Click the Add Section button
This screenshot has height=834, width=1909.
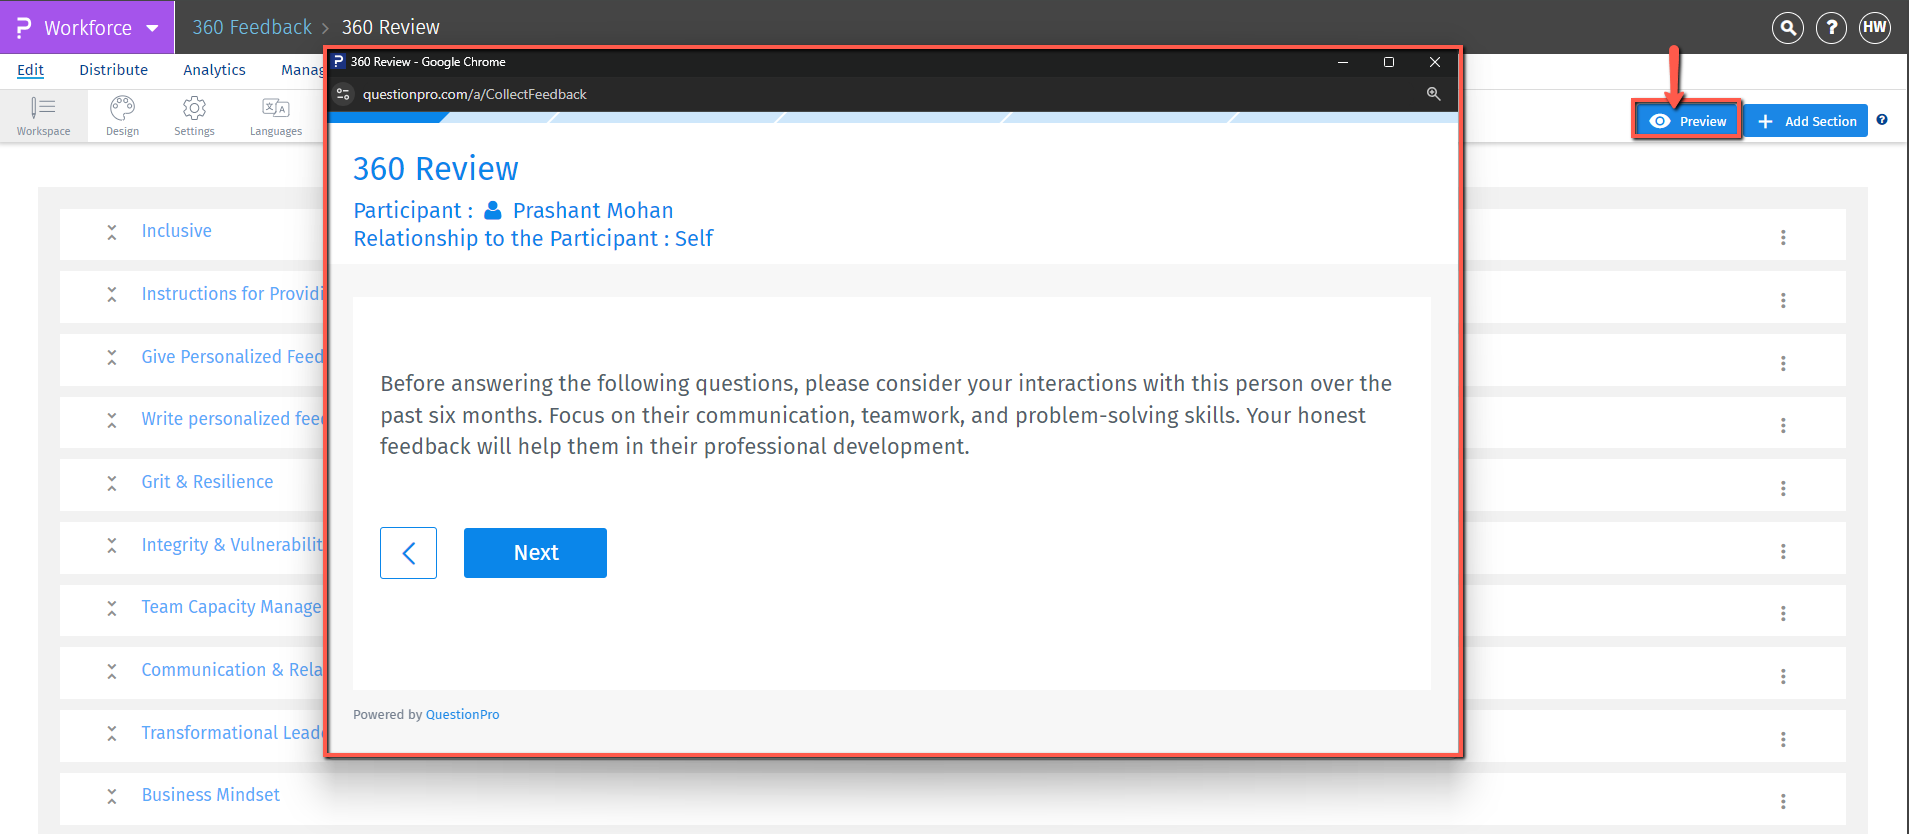coord(1807,121)
